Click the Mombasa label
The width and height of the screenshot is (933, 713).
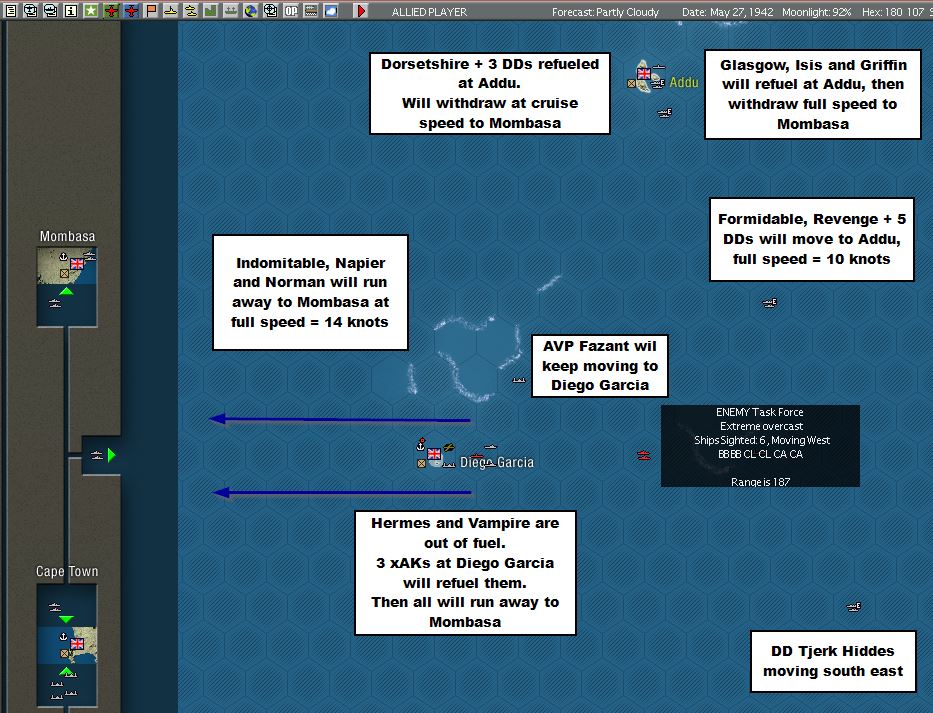[67, 236]
